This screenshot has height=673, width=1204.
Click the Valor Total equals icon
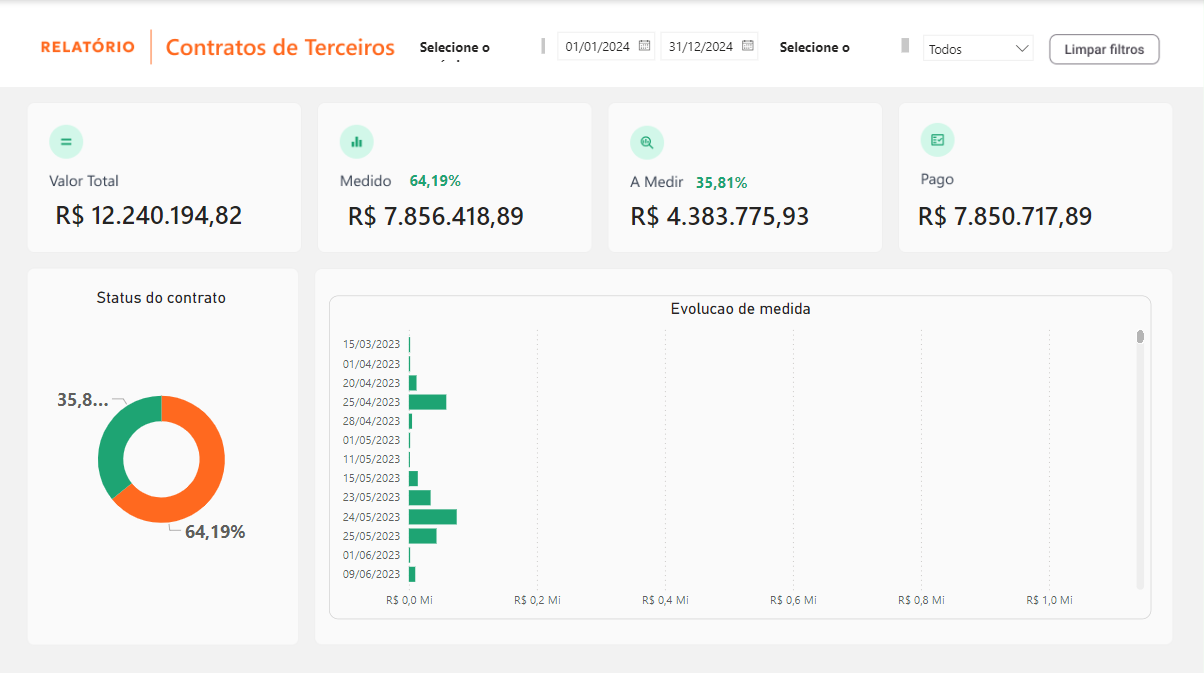point(66,141)
